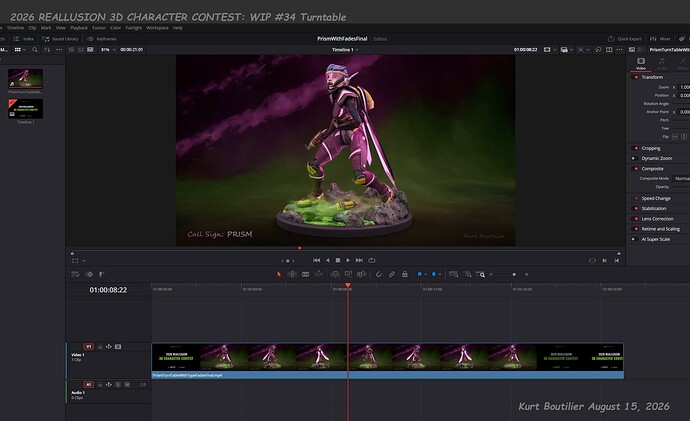Image resolution: width=690 pixels, height=421 pixels.
Task: Play the timeline forward
Action: pyautogui.click(x=348, y=260)
